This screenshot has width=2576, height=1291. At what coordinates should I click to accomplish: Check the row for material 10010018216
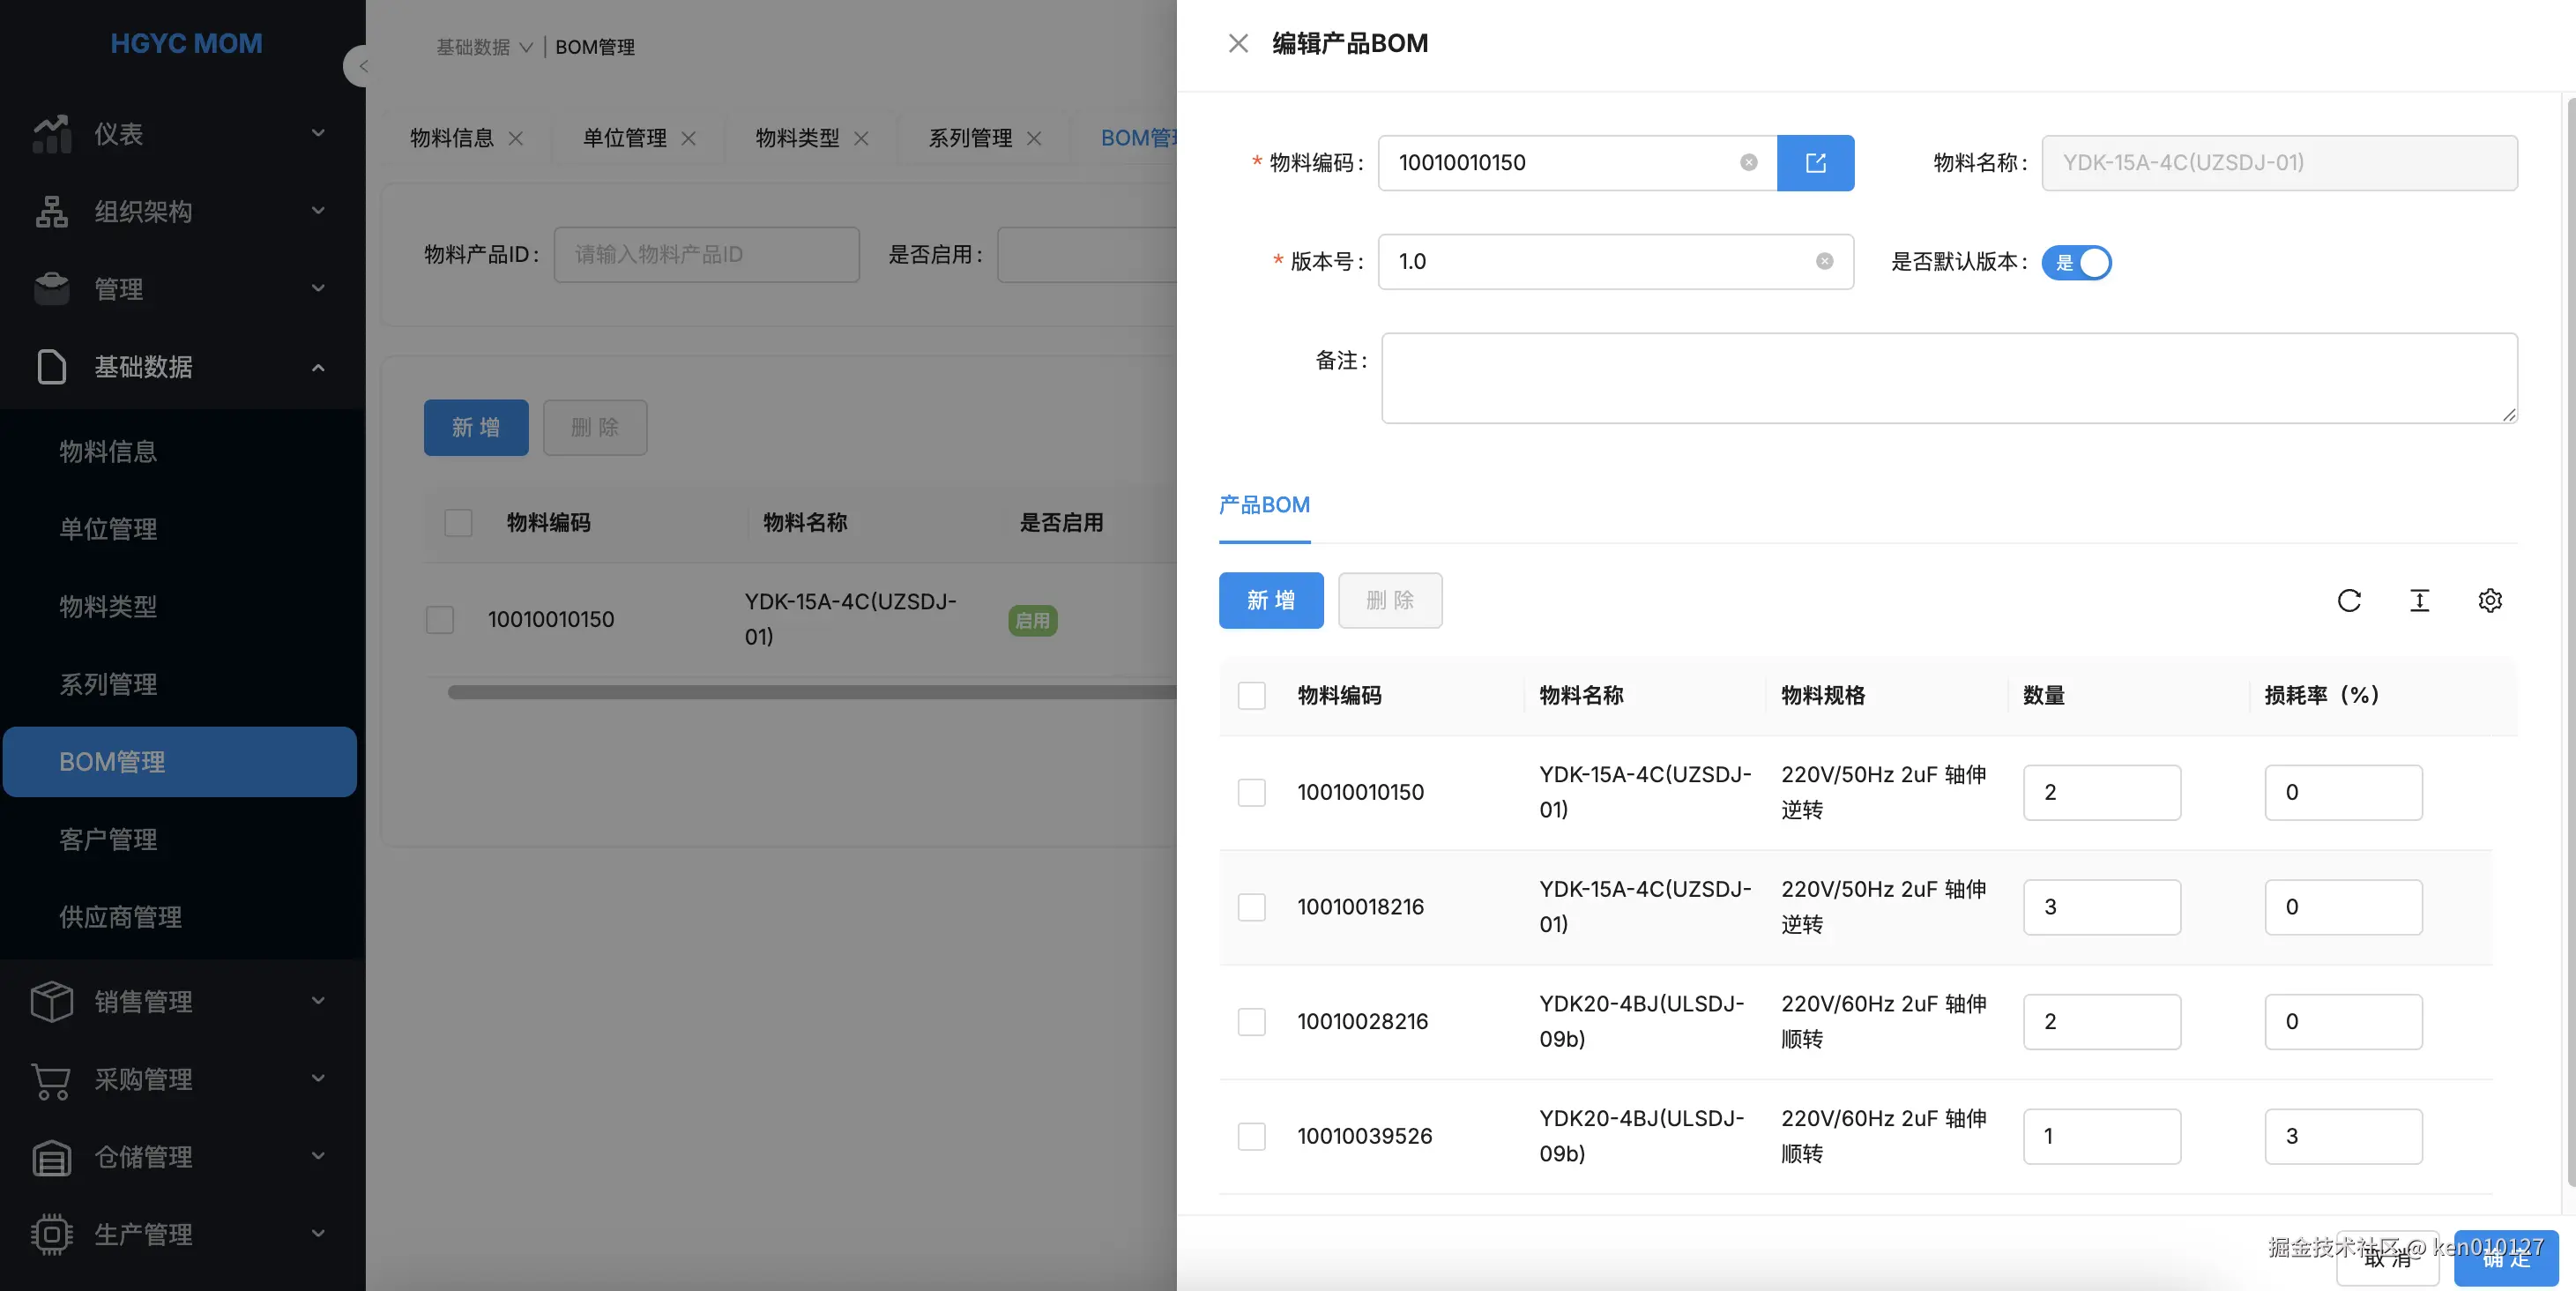pos(1251,907)
